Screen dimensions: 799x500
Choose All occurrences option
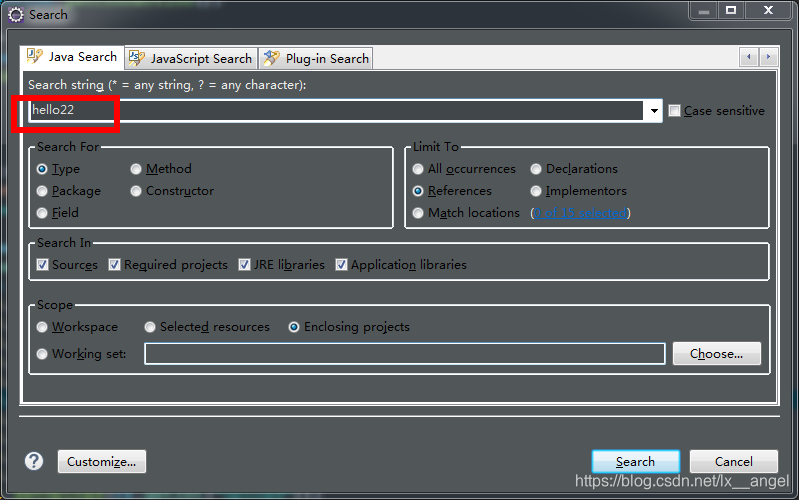418,169
